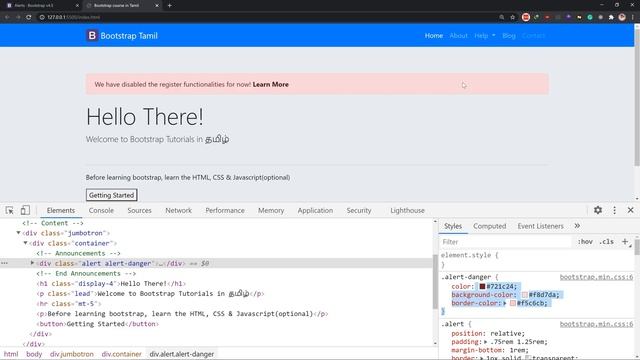The image size is (640, 360).
Task: Click the #721c24 color swatch
Action: (x=482, y=287)
